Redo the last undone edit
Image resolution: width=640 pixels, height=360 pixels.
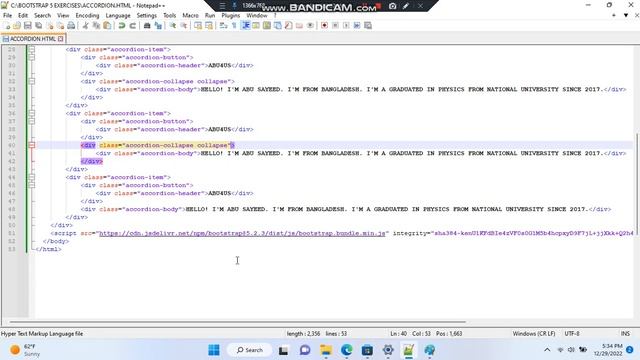132,26
